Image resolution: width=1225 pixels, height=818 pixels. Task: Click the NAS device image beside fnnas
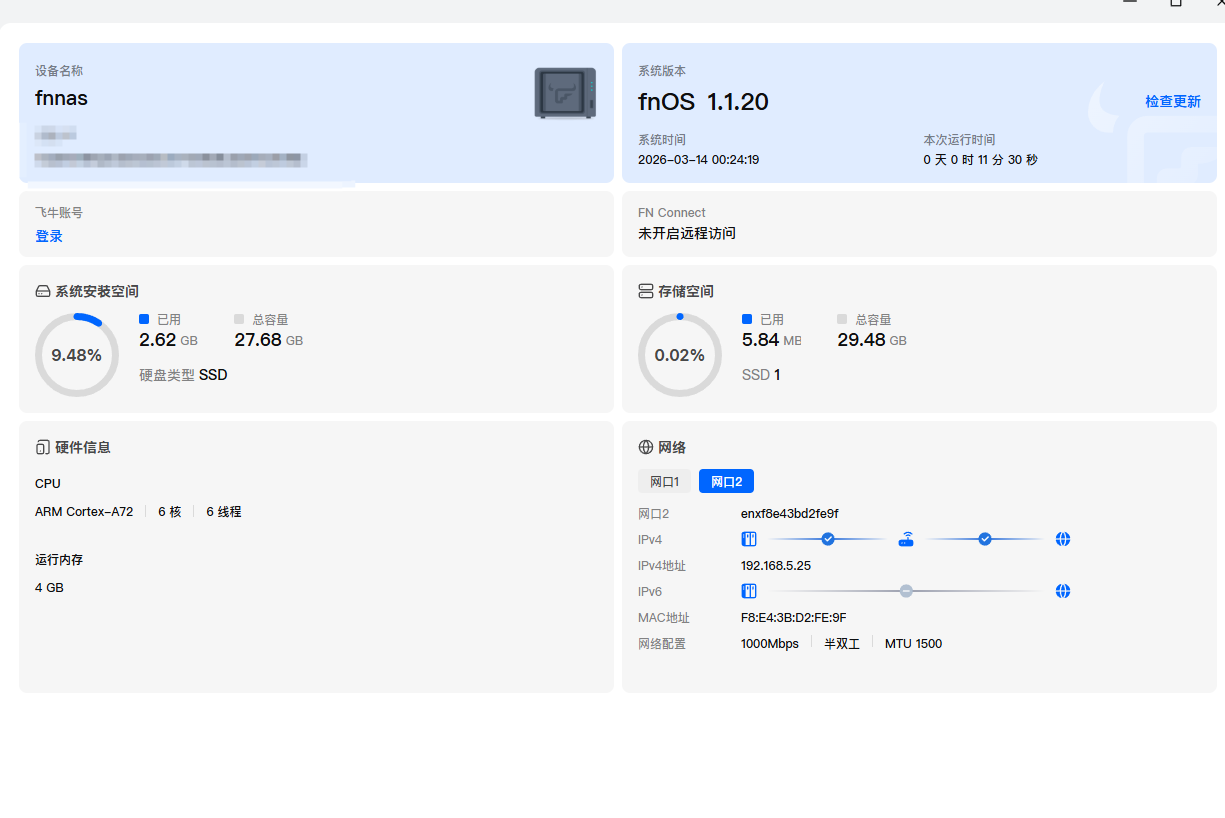[565, 93]
